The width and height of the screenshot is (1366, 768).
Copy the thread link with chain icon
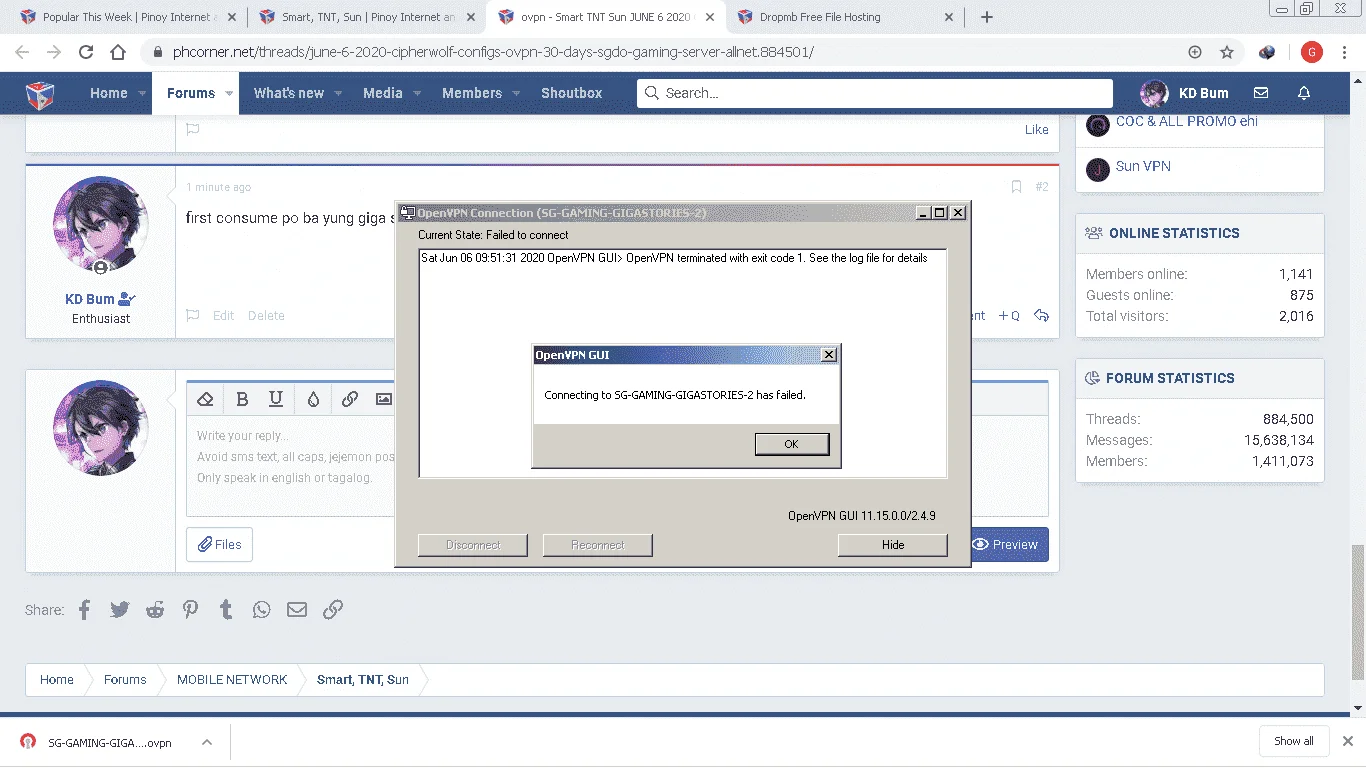point(333,610)
